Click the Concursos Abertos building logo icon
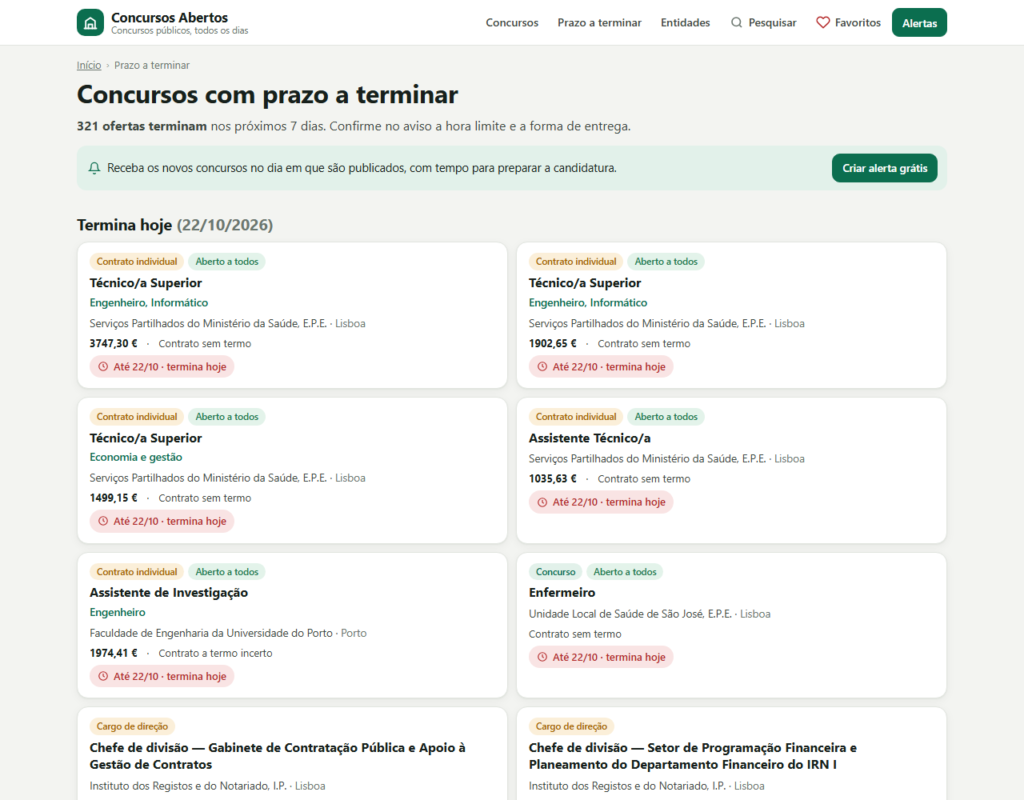This screenshot has width=1024, height=800. pos(90,23)
